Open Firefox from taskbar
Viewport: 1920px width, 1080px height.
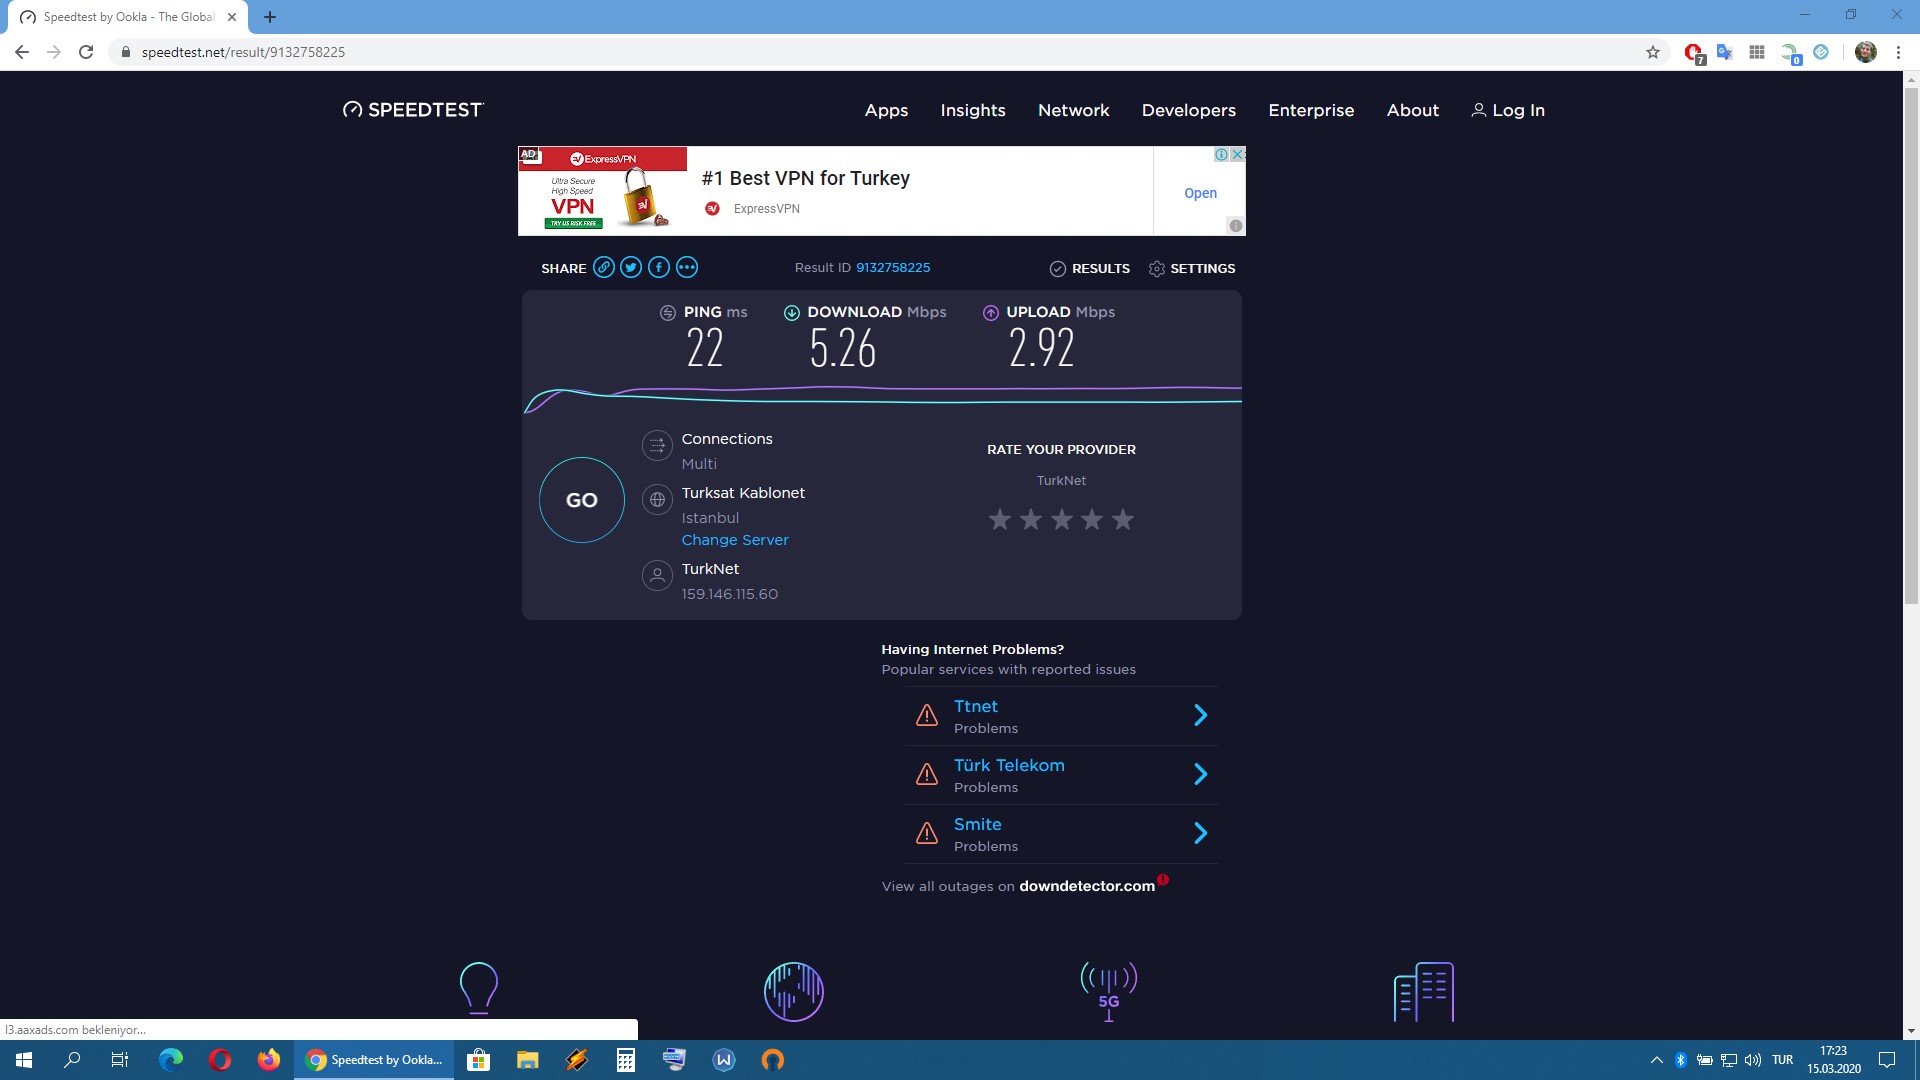269,1060
